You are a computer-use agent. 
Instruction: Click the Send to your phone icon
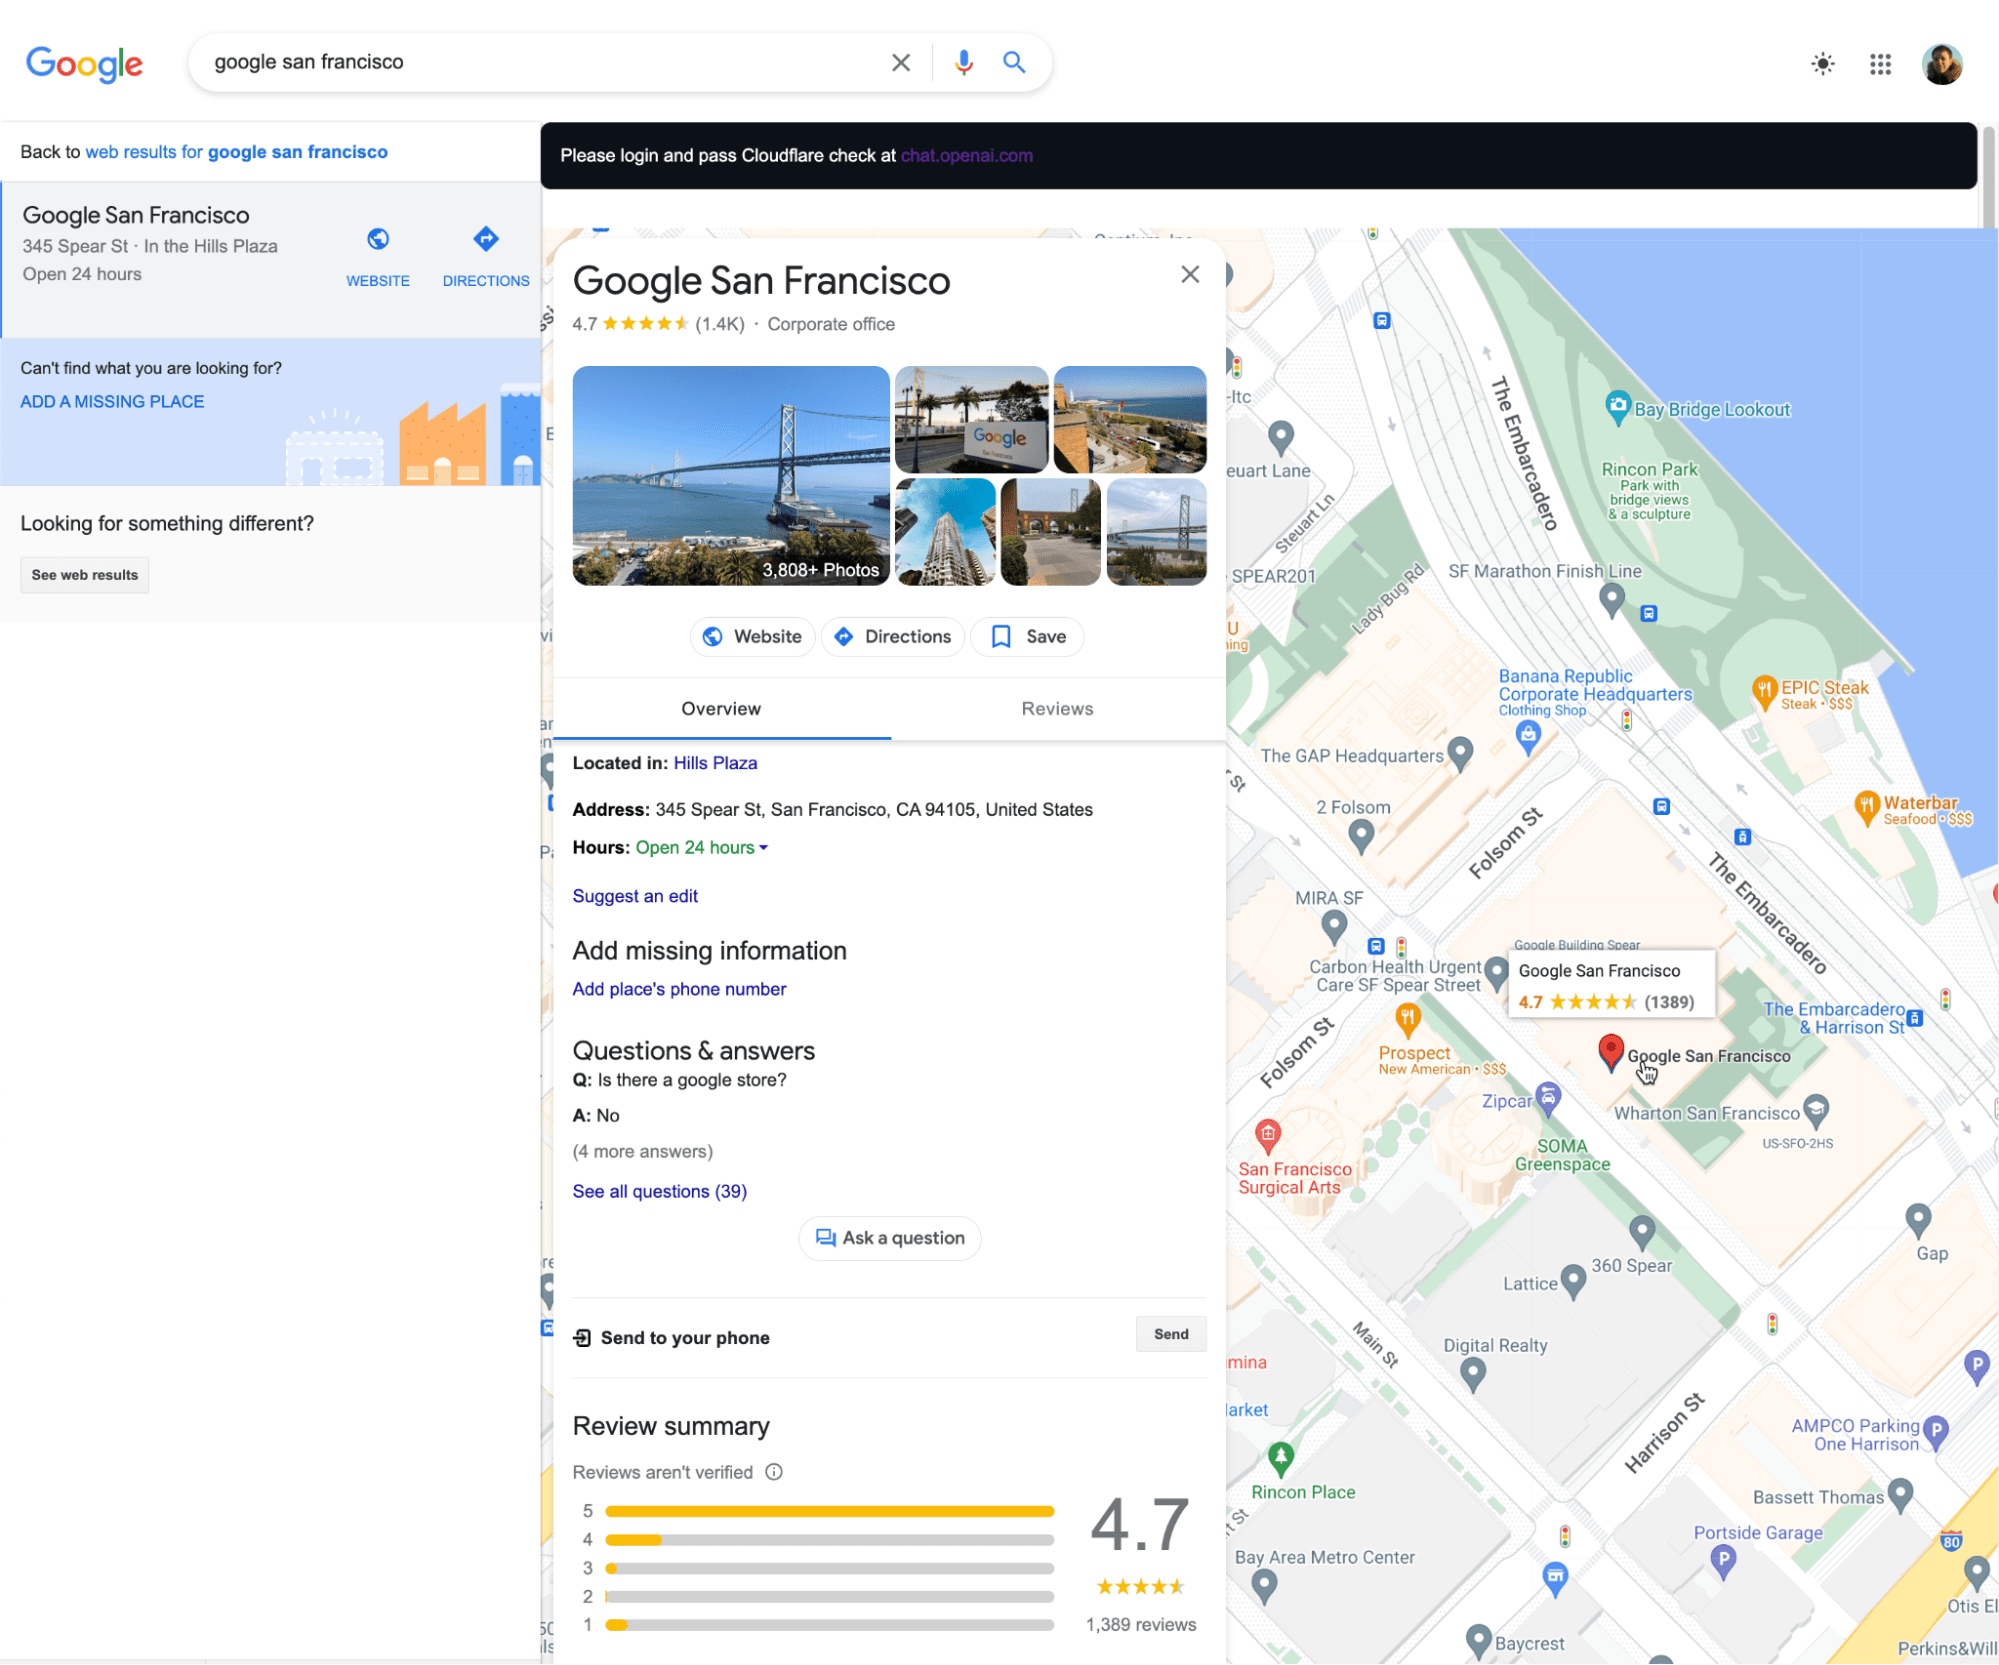(x=584, y=1337)
